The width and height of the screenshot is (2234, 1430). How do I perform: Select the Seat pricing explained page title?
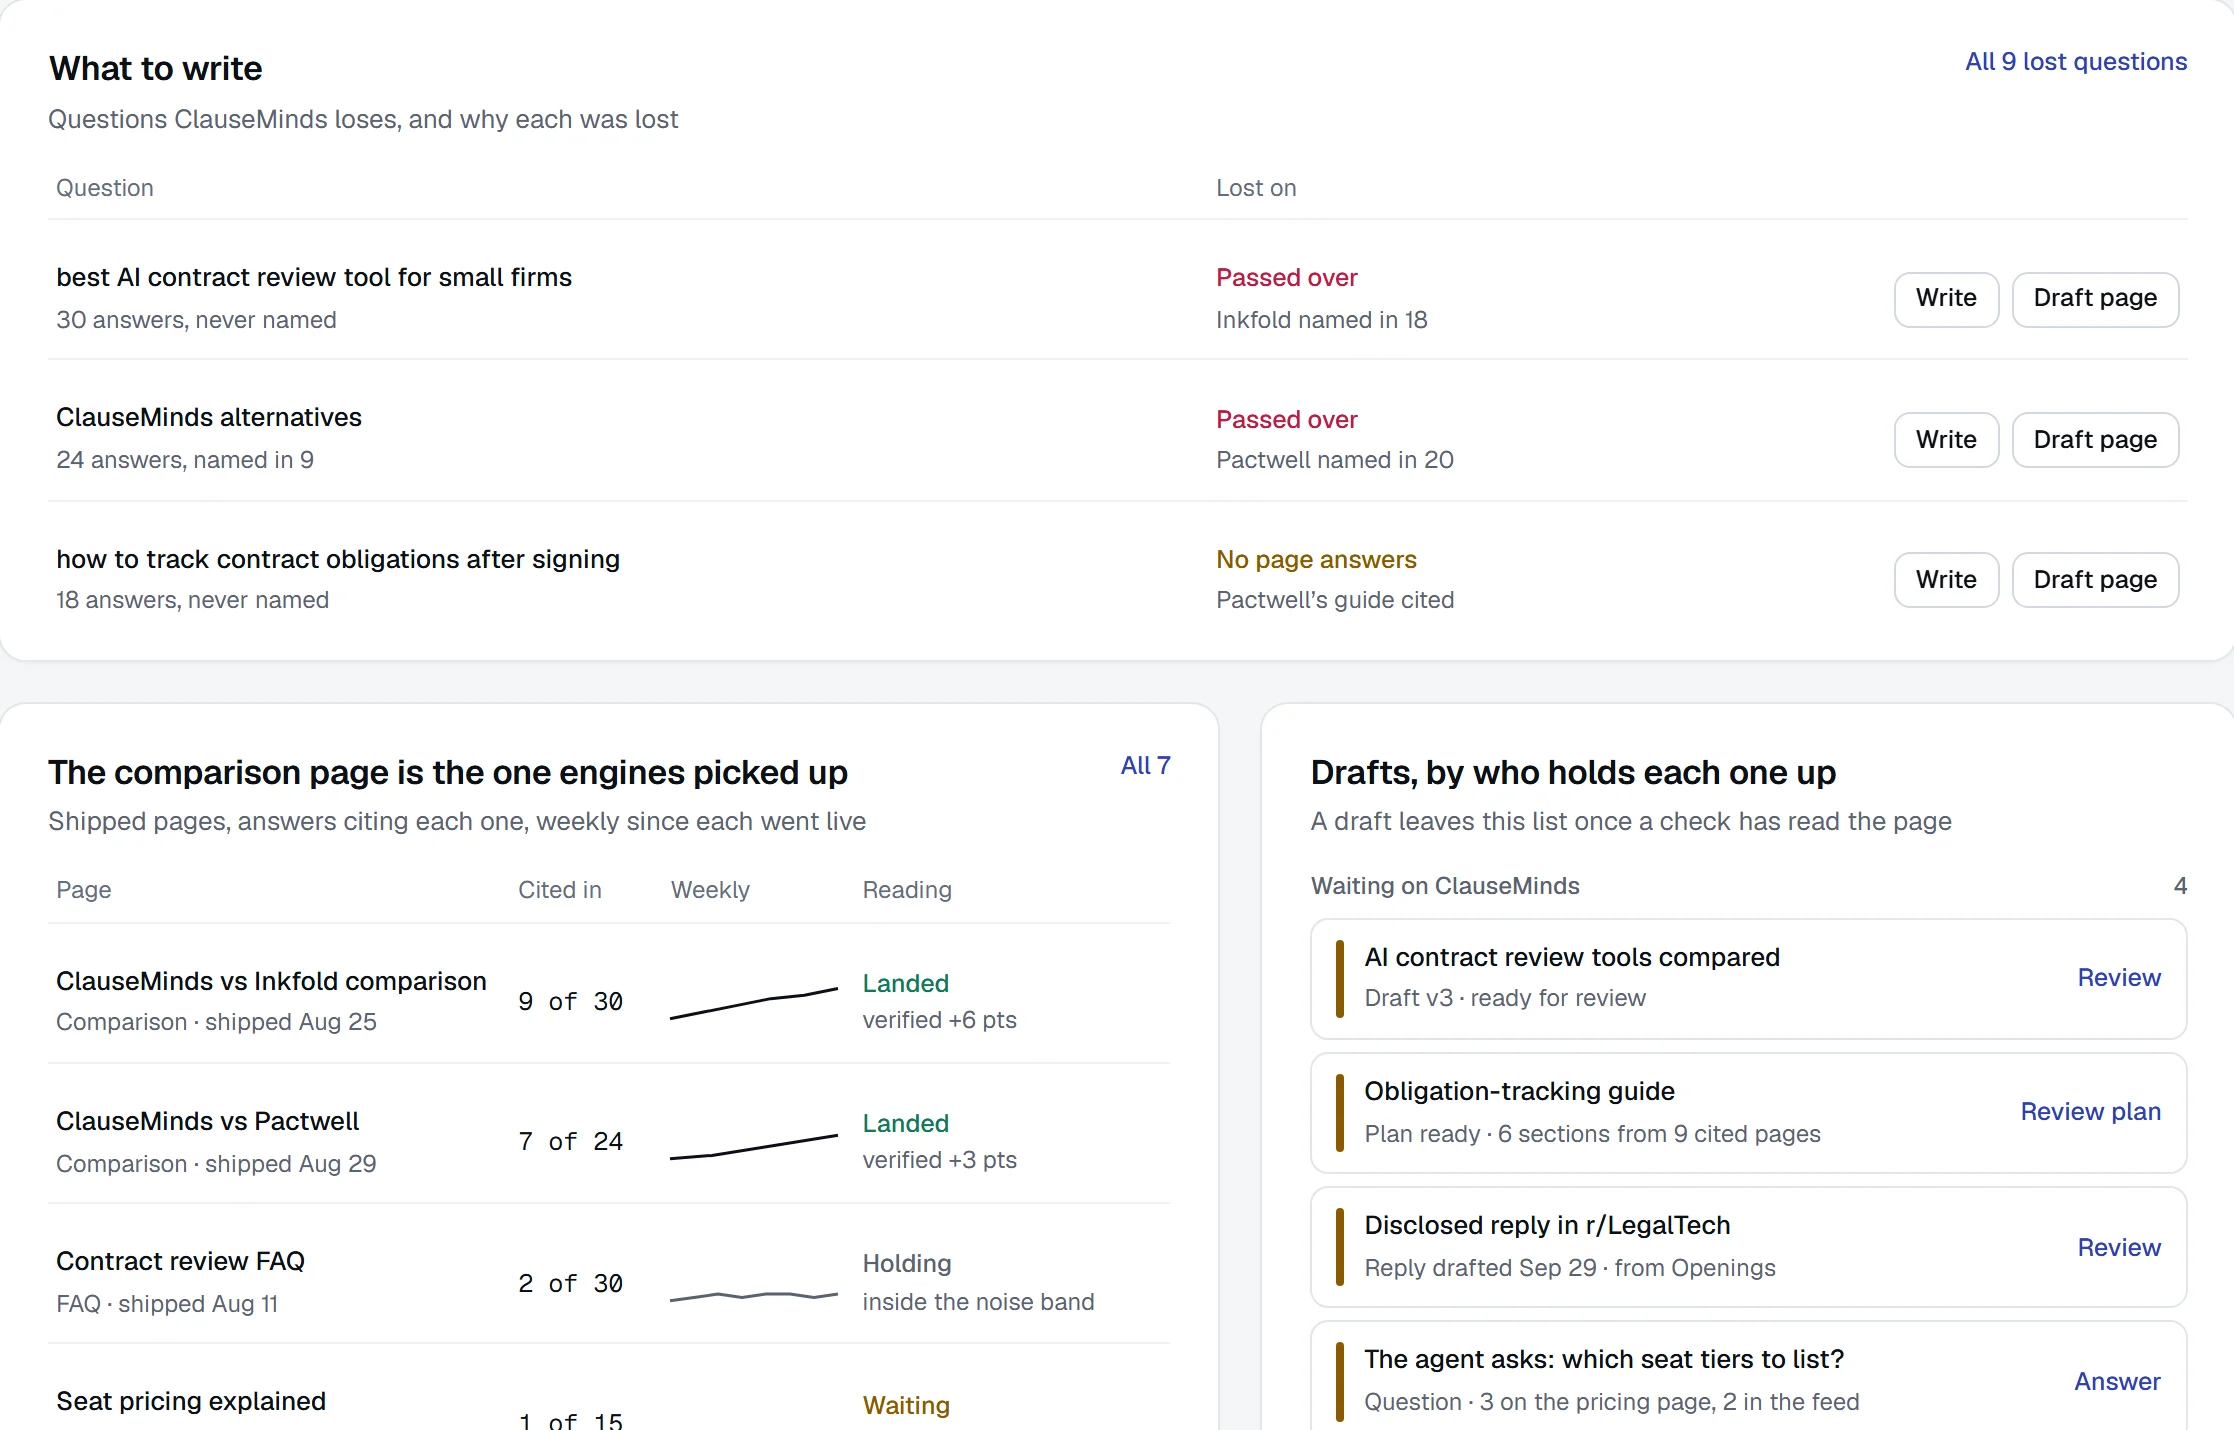tap(191, 1401)
